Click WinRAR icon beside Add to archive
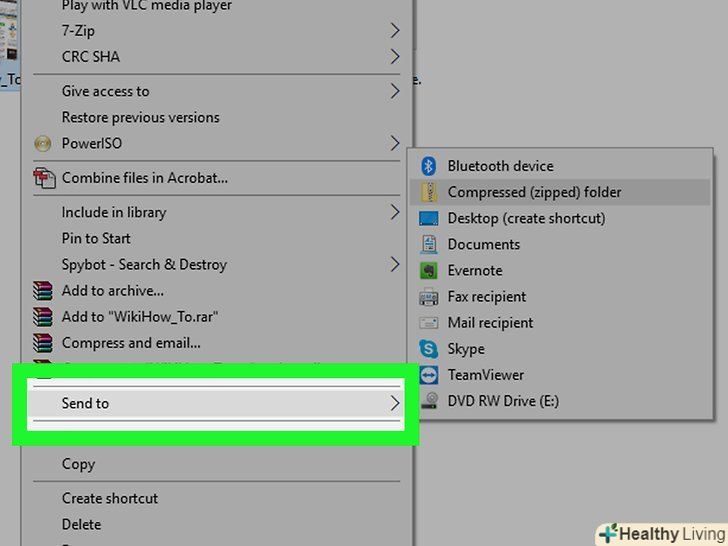This screenshot has height=546, width=728. pyautogui.click(x=43, y=291)
